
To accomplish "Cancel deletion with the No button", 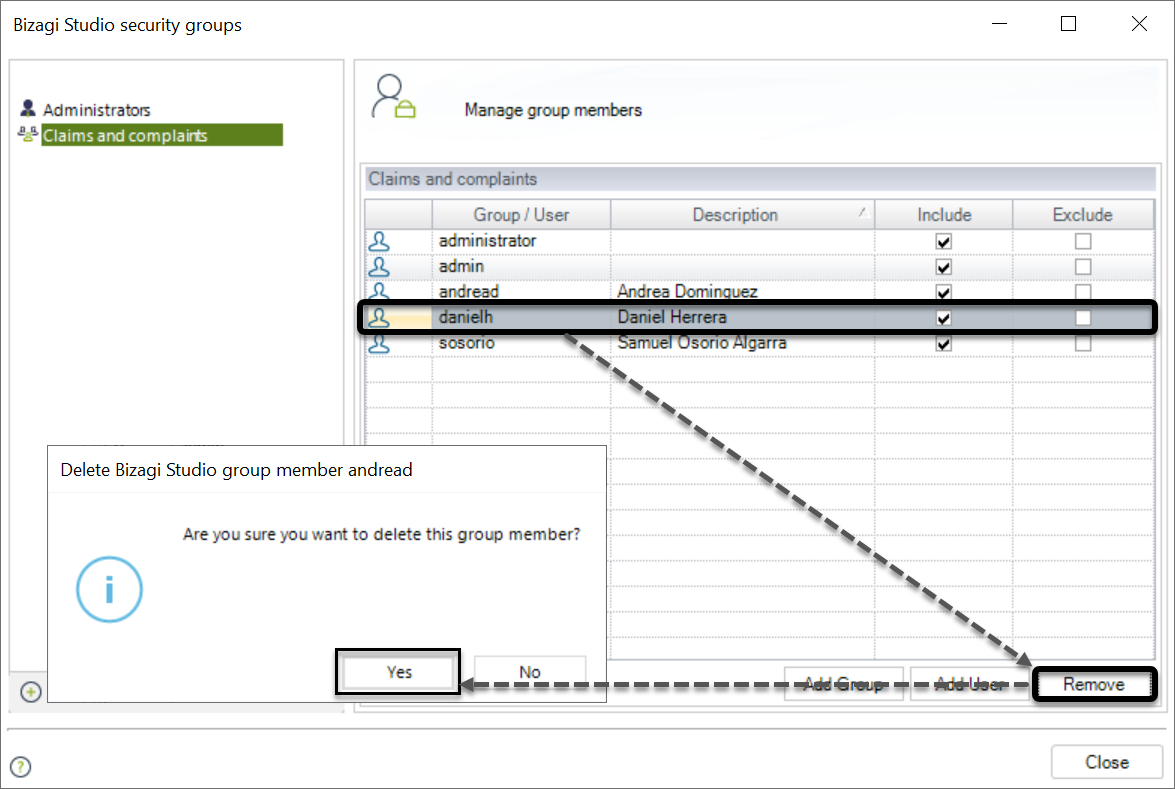I will click(530, 672).
